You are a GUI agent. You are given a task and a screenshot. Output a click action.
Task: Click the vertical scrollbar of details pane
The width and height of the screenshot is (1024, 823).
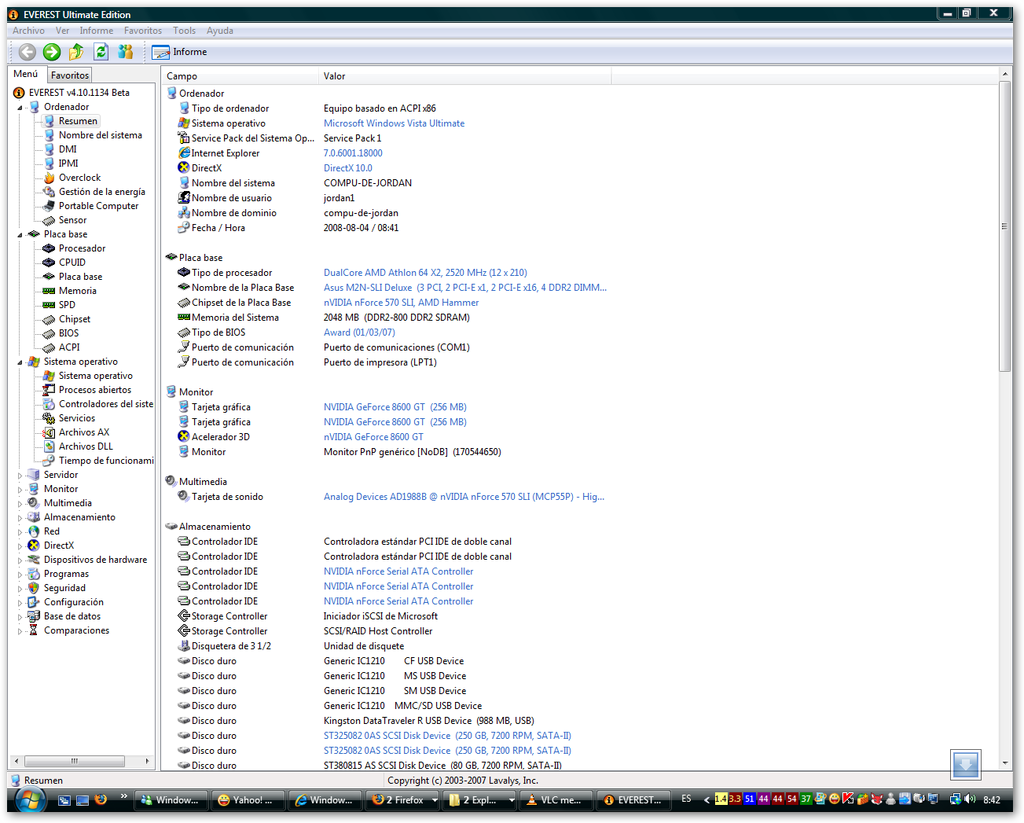pyautogui.click(x=1005, y=227)
